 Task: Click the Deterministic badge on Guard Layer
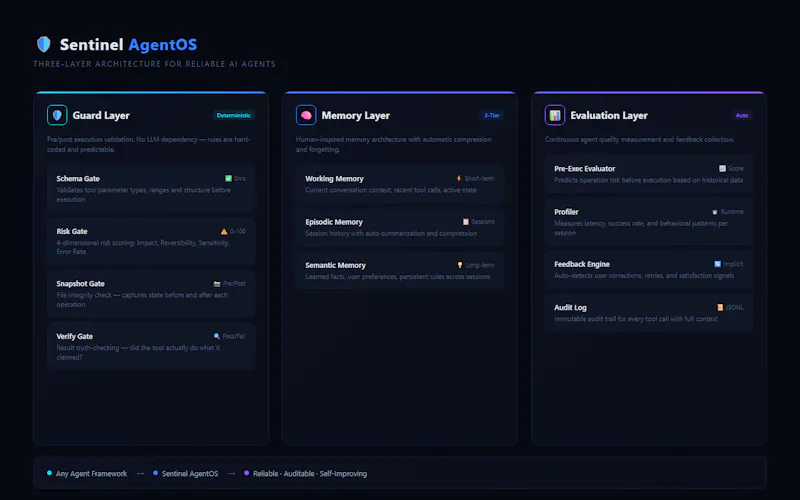(234, 115)
